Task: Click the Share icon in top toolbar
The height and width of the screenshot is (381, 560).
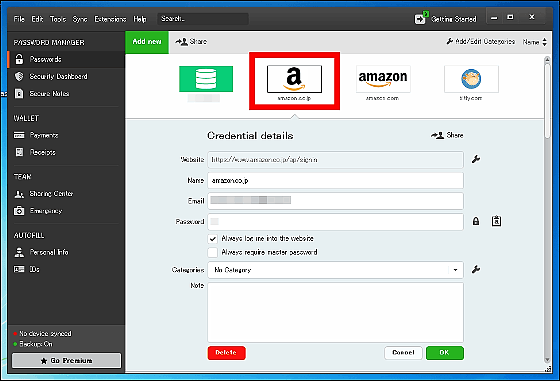Action: [x=181, y=41]
